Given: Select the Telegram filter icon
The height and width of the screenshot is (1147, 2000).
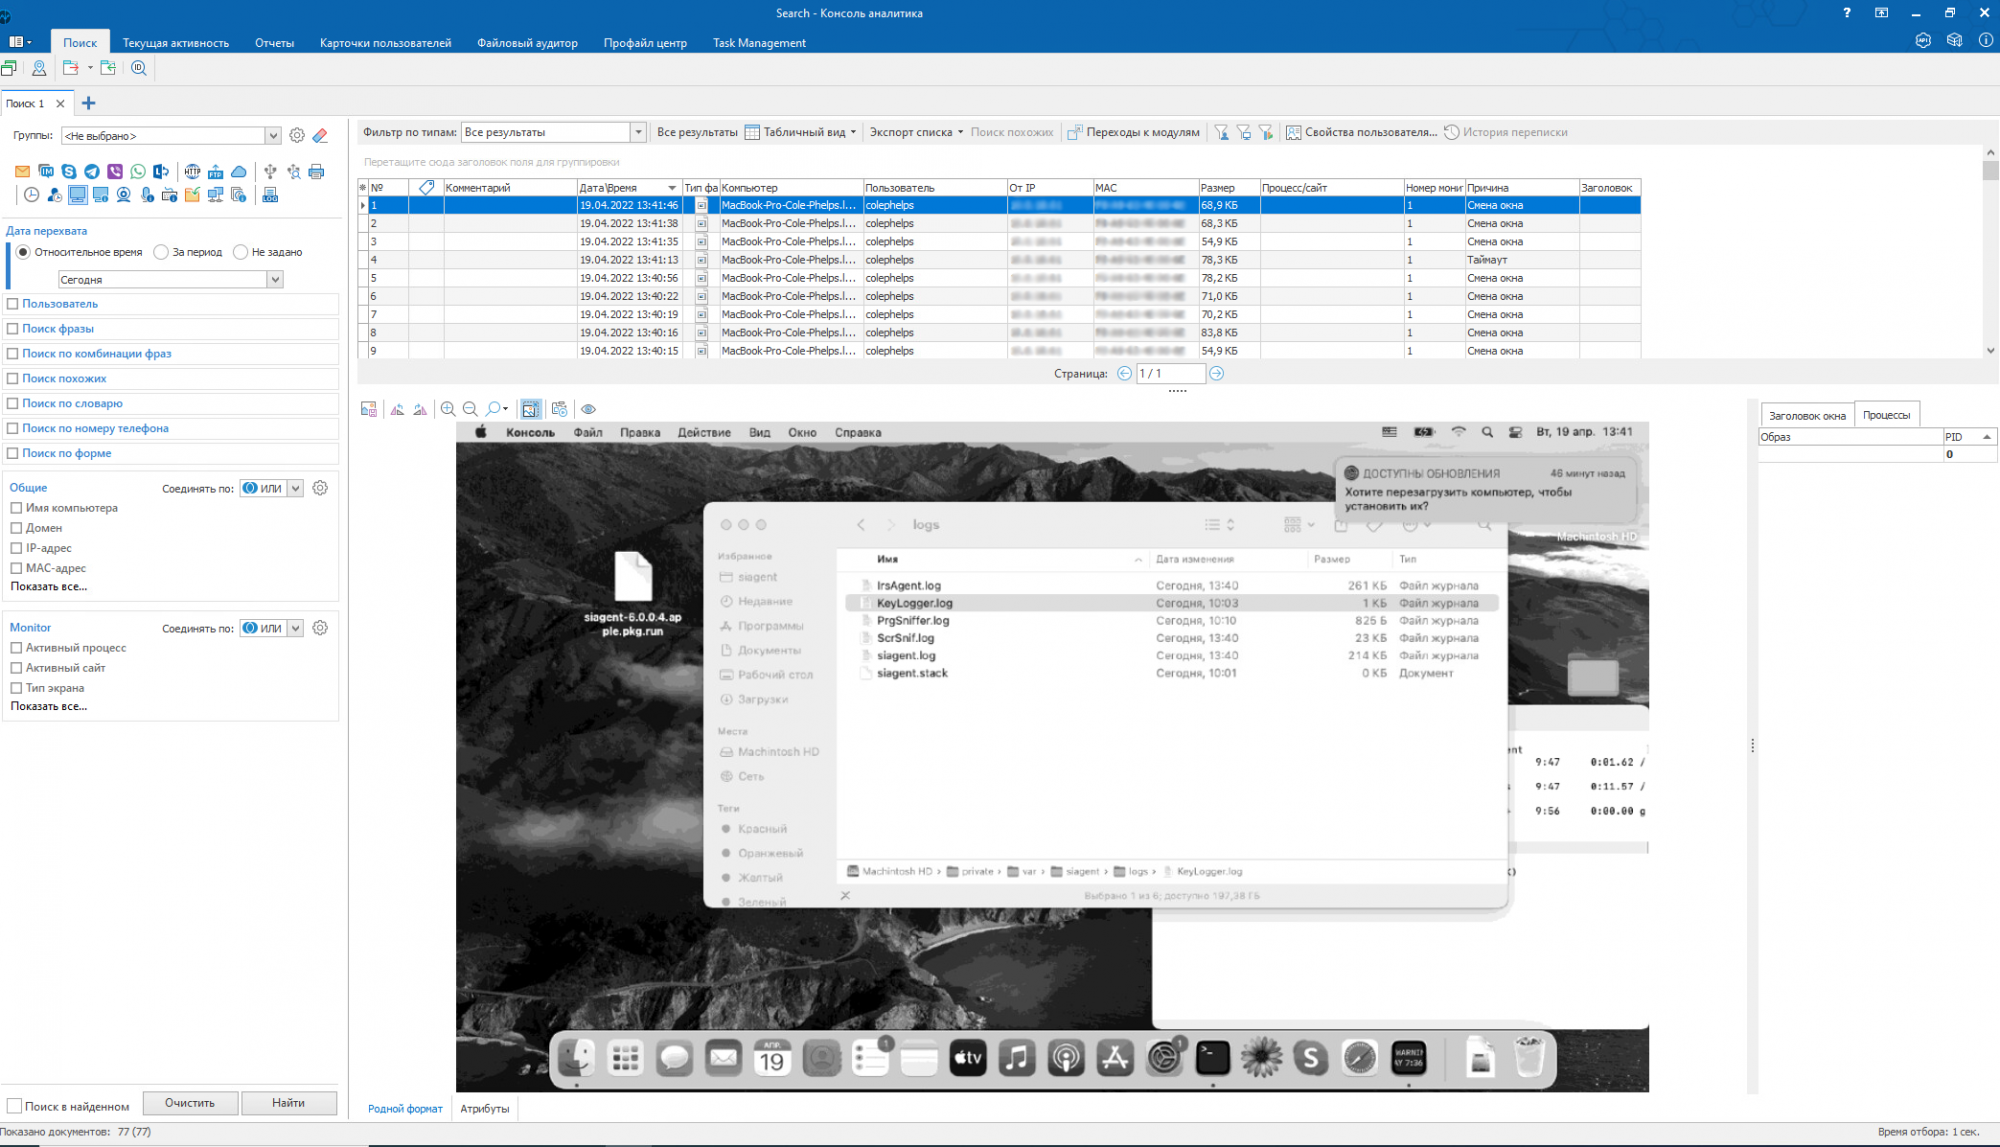Looking at the screenshot, I should [x=92, y=172].
